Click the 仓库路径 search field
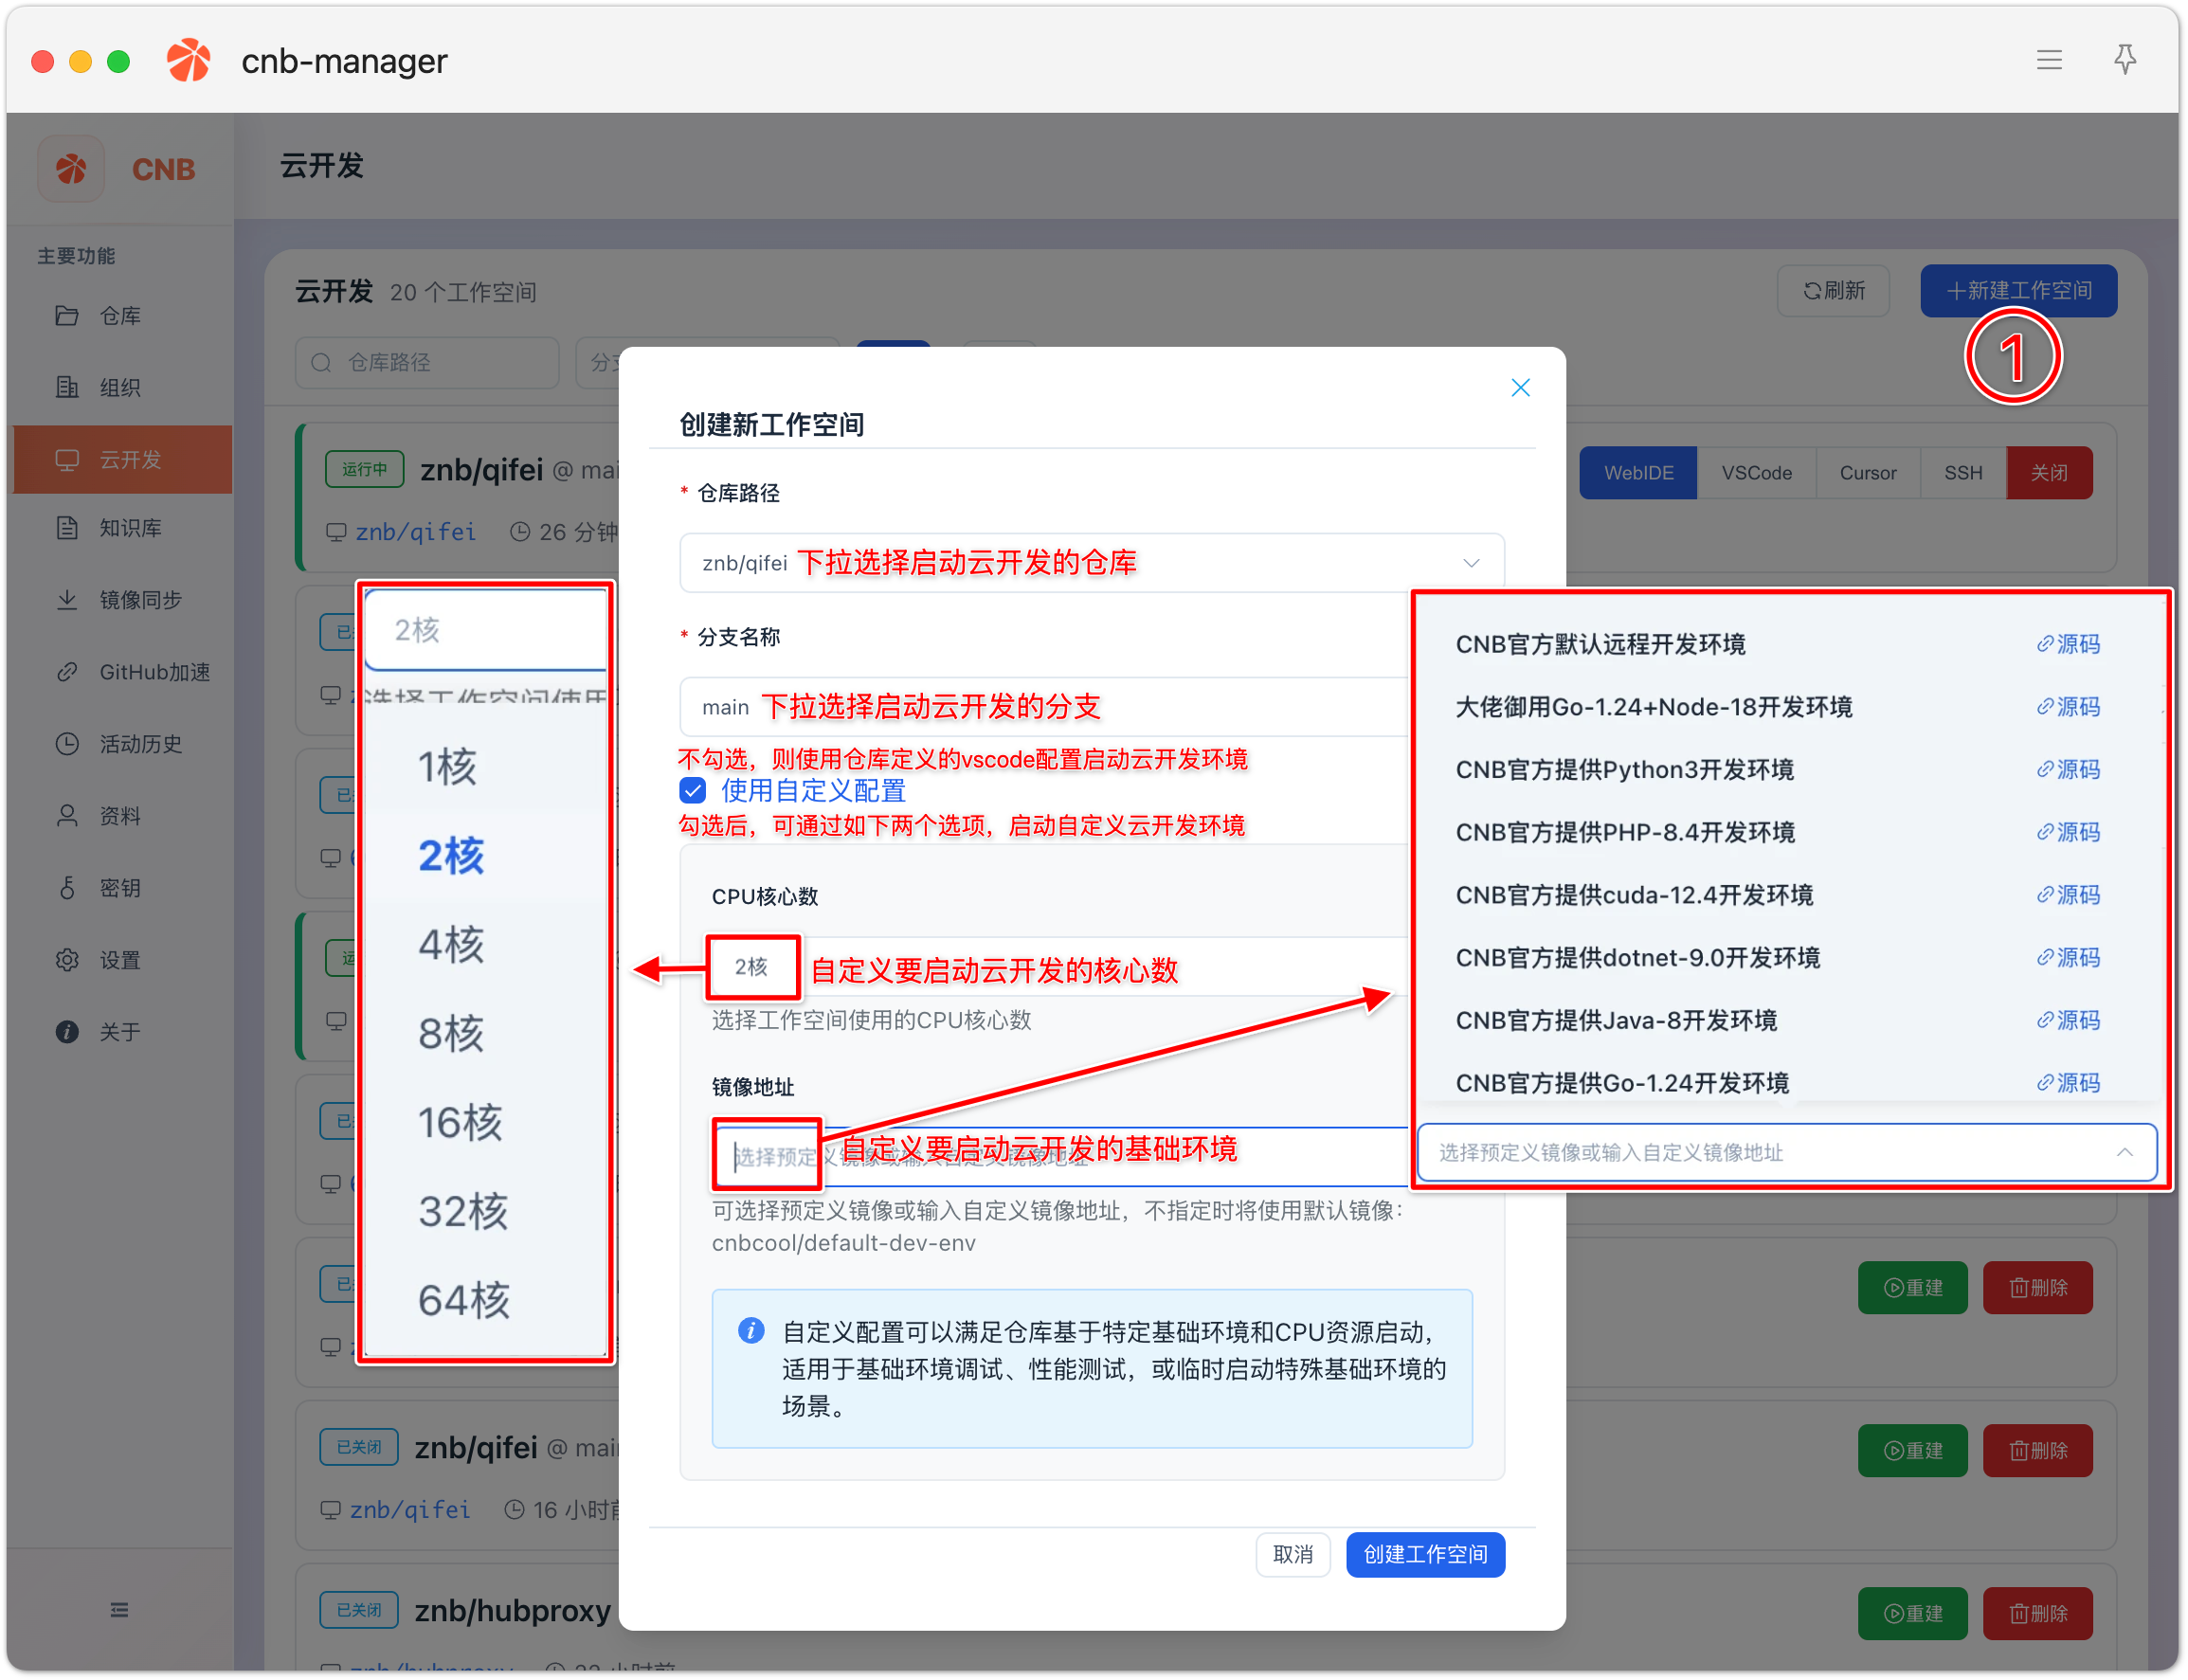 427,362
